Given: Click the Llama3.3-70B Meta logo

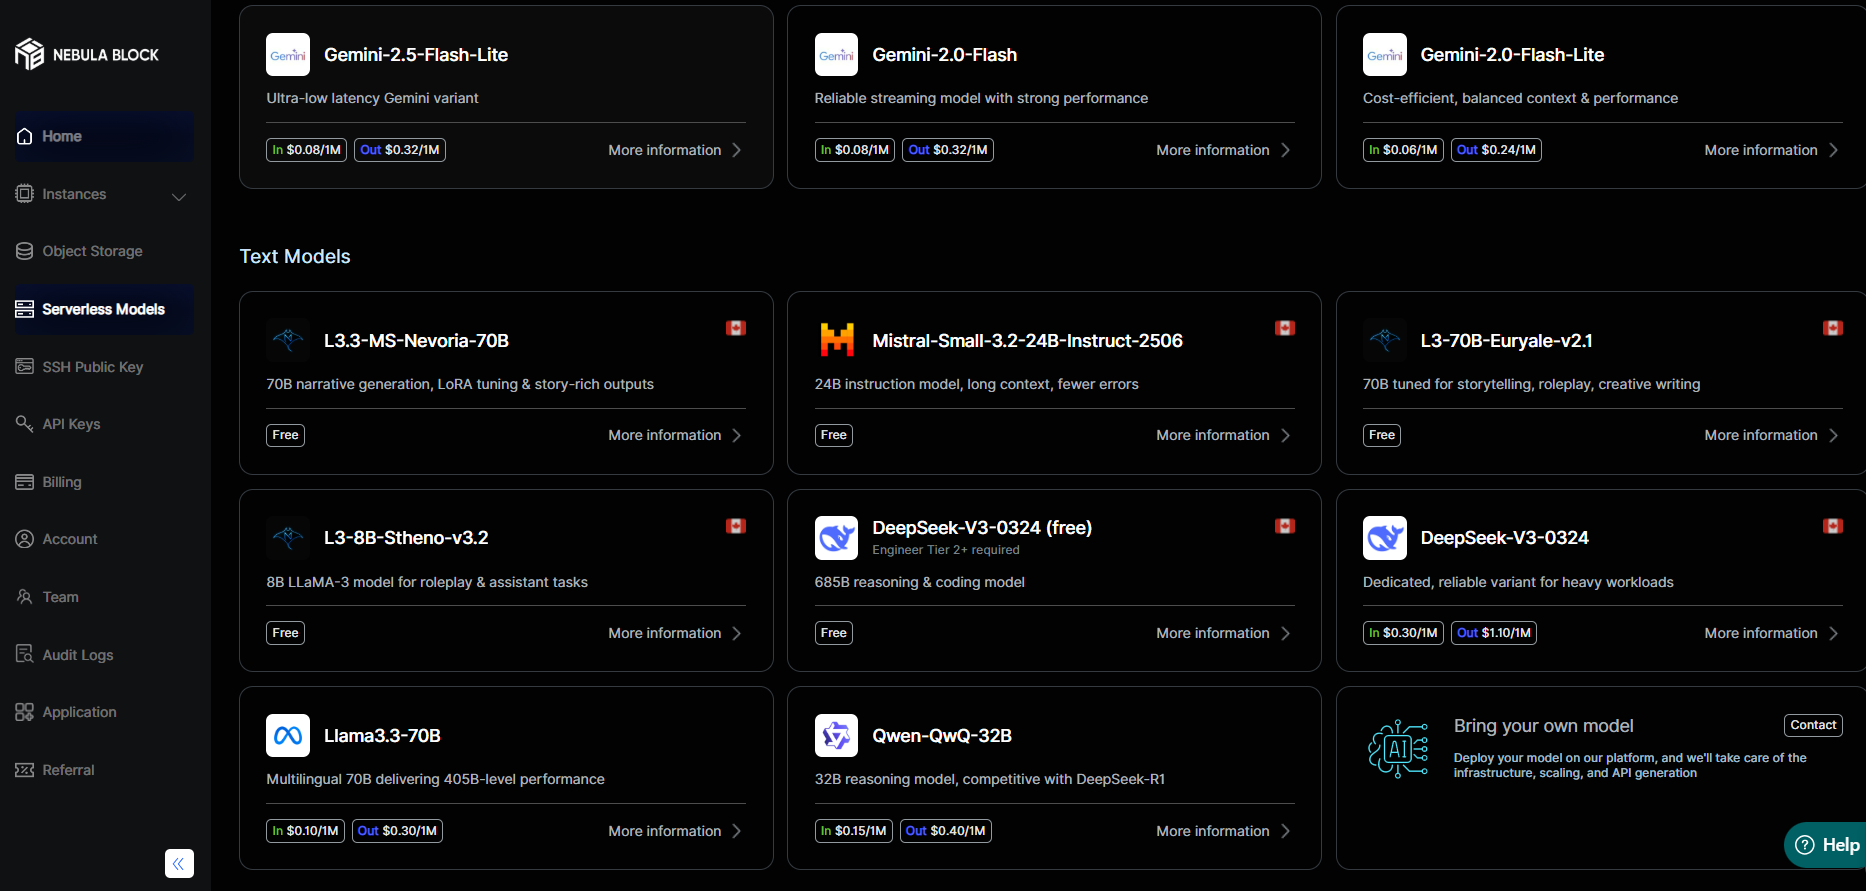Looking at the screenshot, I should point(288,736).
